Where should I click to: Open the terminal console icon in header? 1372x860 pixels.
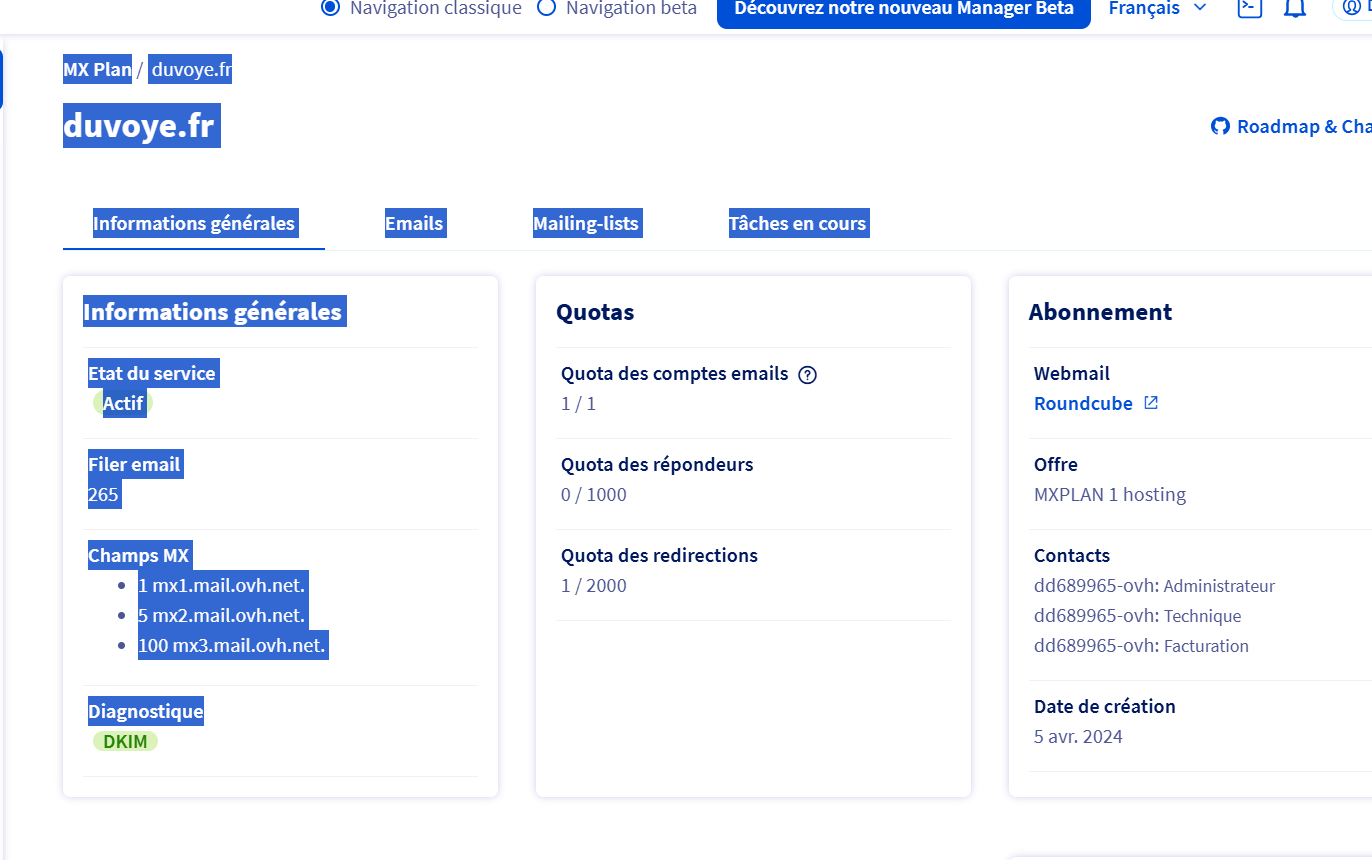[1249, 8]
